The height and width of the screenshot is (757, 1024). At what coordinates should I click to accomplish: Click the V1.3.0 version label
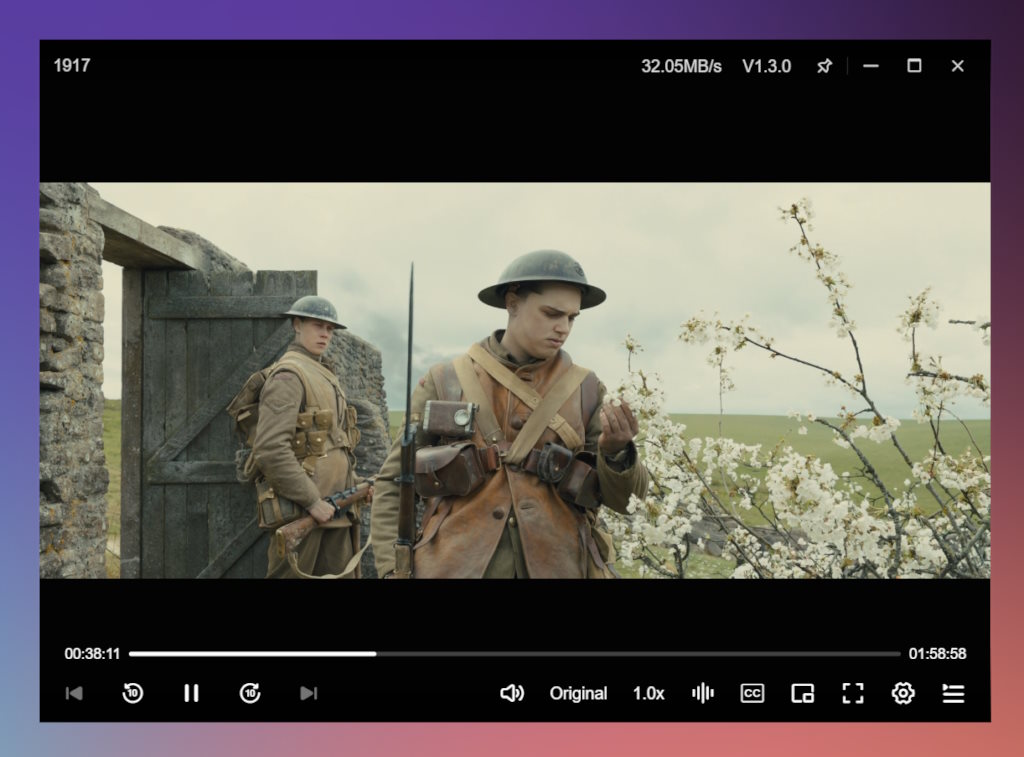(767, 66)
